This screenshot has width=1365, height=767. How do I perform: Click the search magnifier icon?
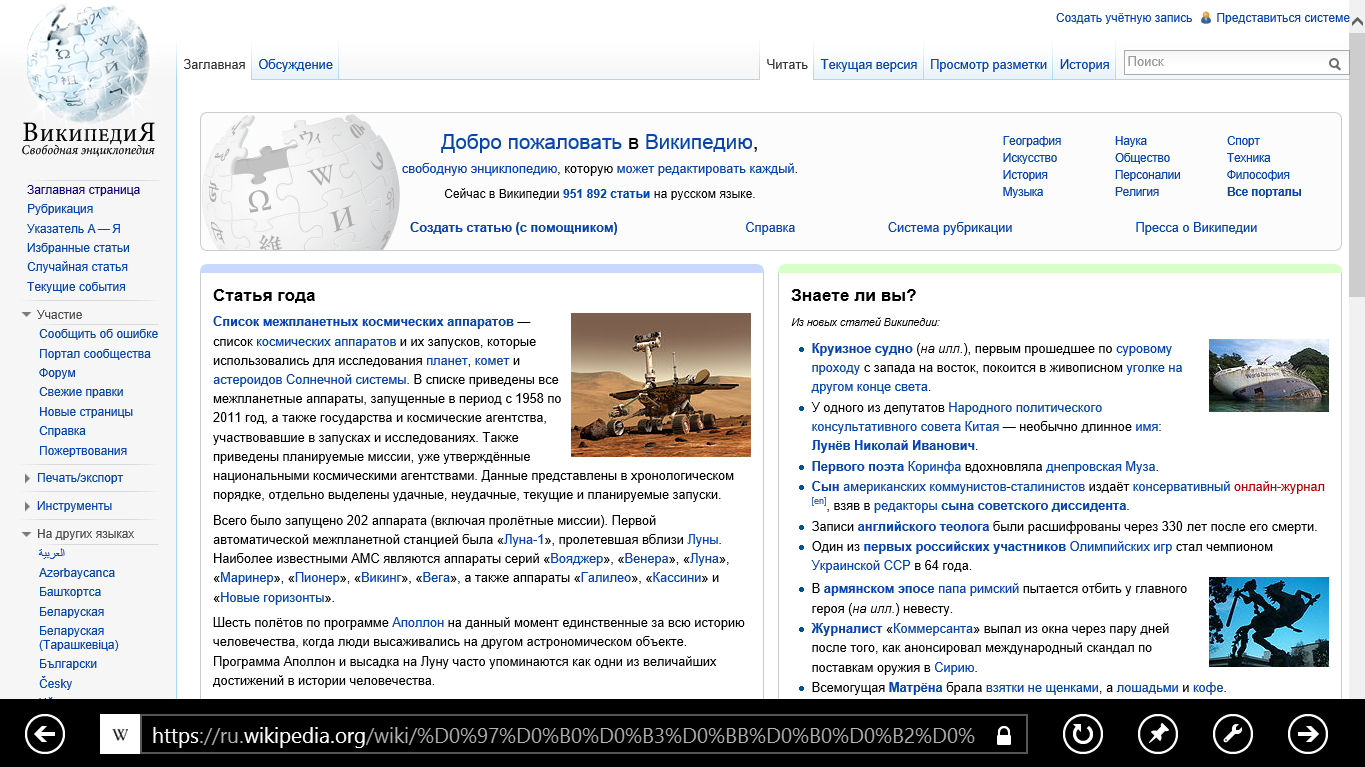[x=1334, y=64]
